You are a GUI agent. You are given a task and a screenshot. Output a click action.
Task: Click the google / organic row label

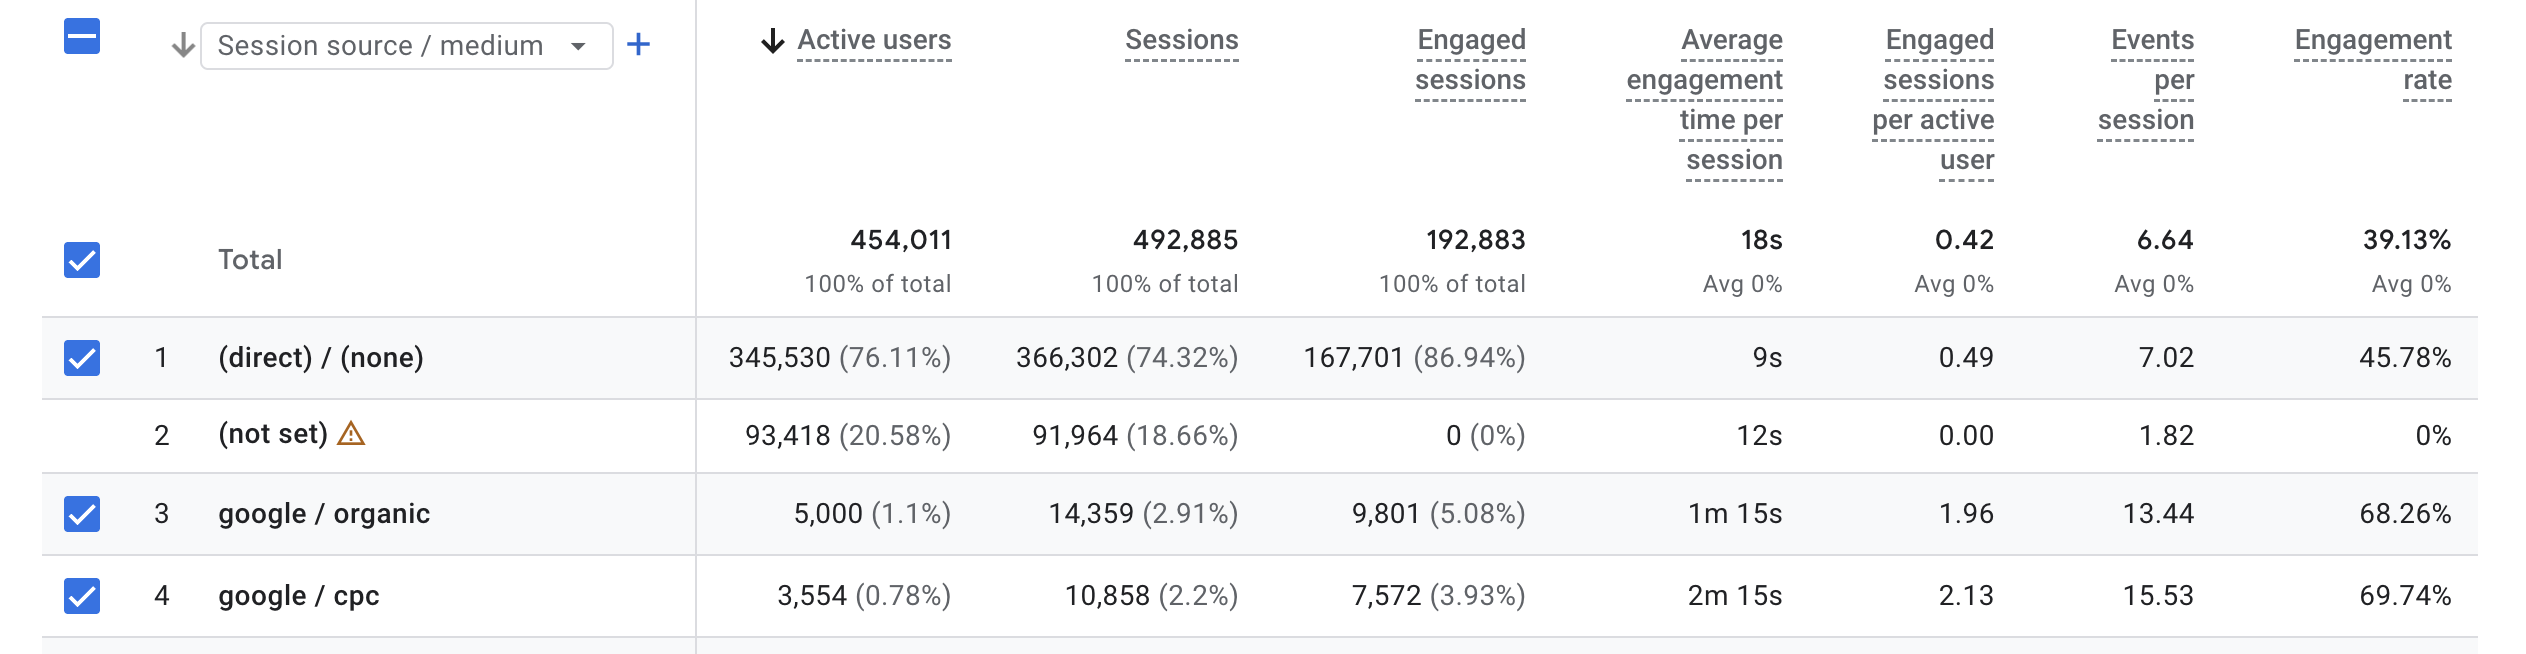coord(324,514)
